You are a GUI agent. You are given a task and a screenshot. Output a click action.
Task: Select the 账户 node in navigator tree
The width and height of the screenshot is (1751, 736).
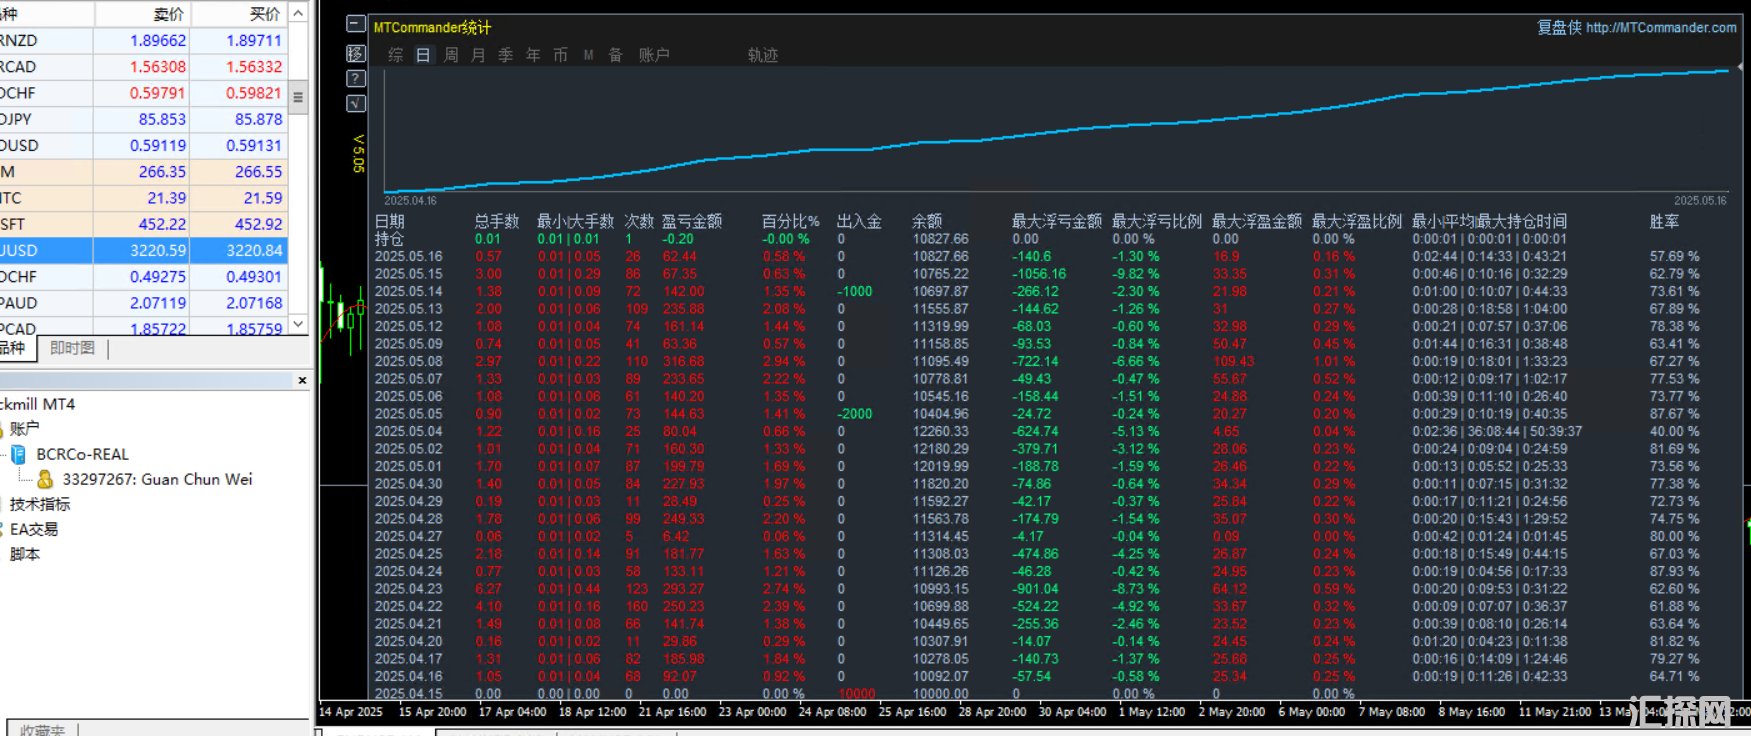(x=25, y=428)
